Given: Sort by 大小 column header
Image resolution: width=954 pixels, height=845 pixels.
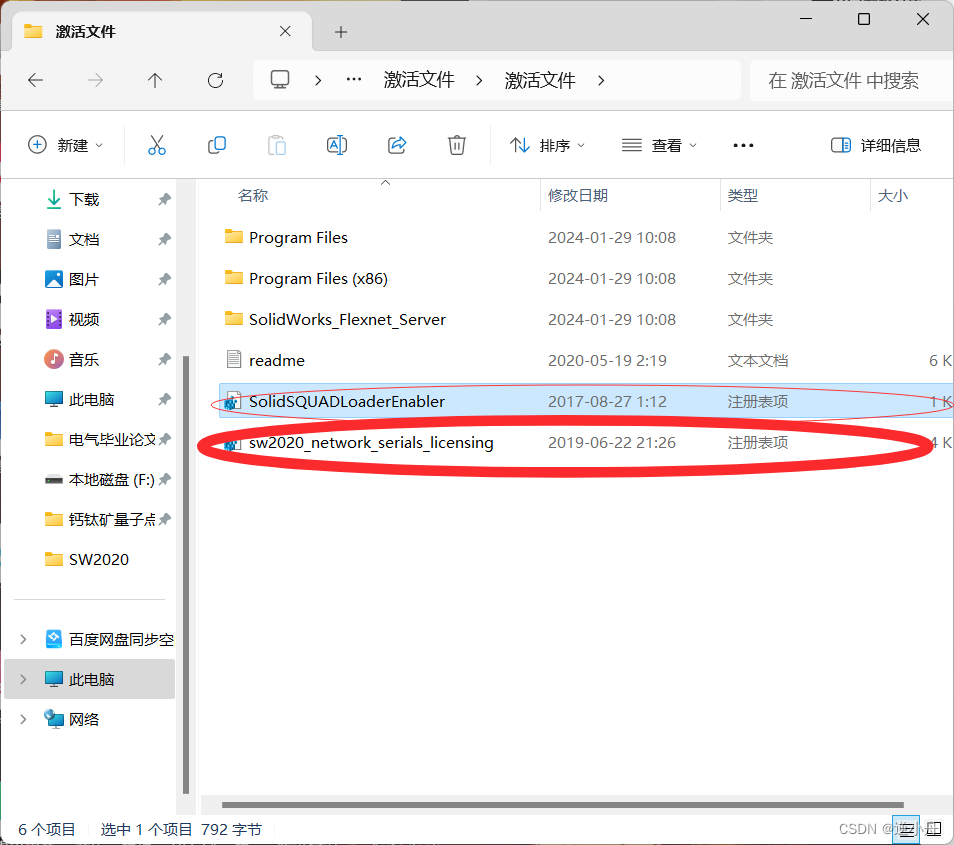Looking at the screenshot, I should (x=893, y=196).
